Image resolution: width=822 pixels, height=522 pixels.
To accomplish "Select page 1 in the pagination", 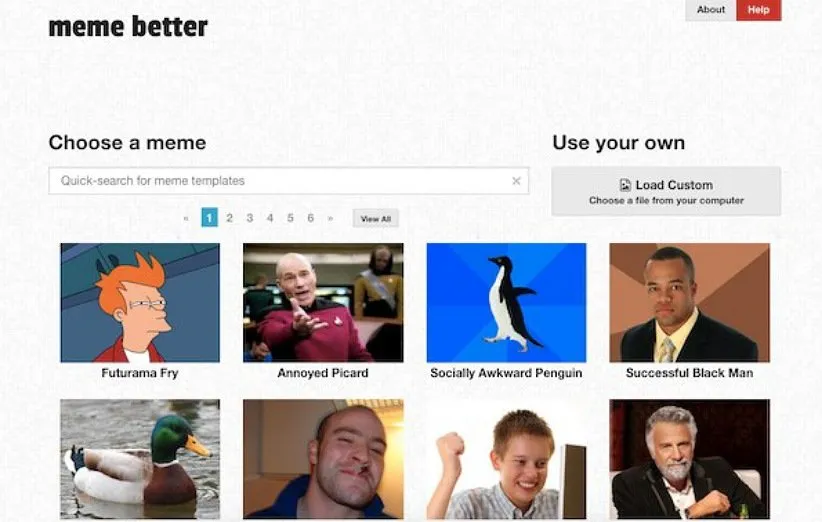I will point(209,218).
